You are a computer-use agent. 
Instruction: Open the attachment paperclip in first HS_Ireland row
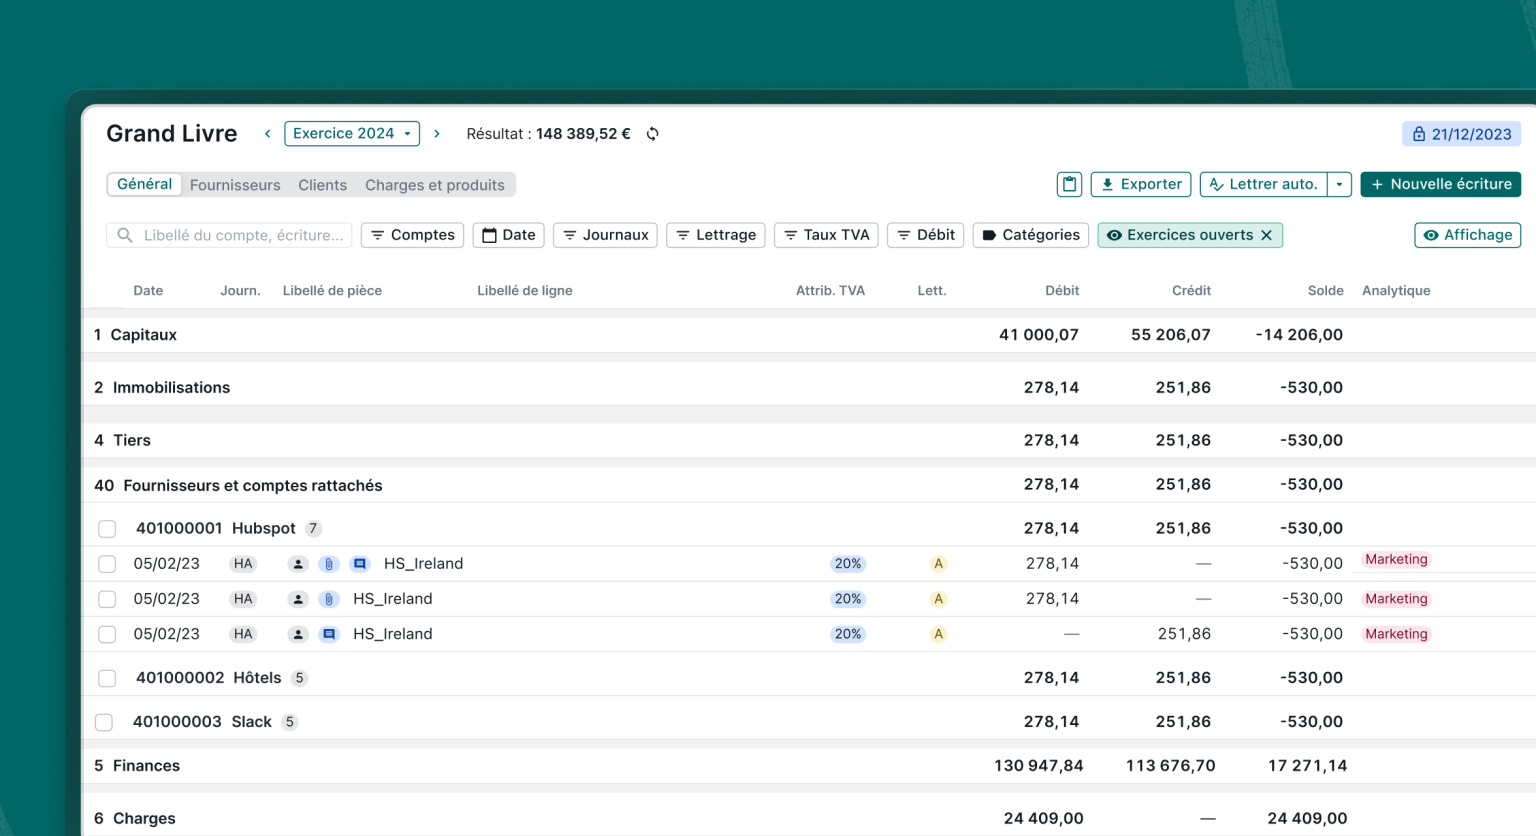point(329,564)
